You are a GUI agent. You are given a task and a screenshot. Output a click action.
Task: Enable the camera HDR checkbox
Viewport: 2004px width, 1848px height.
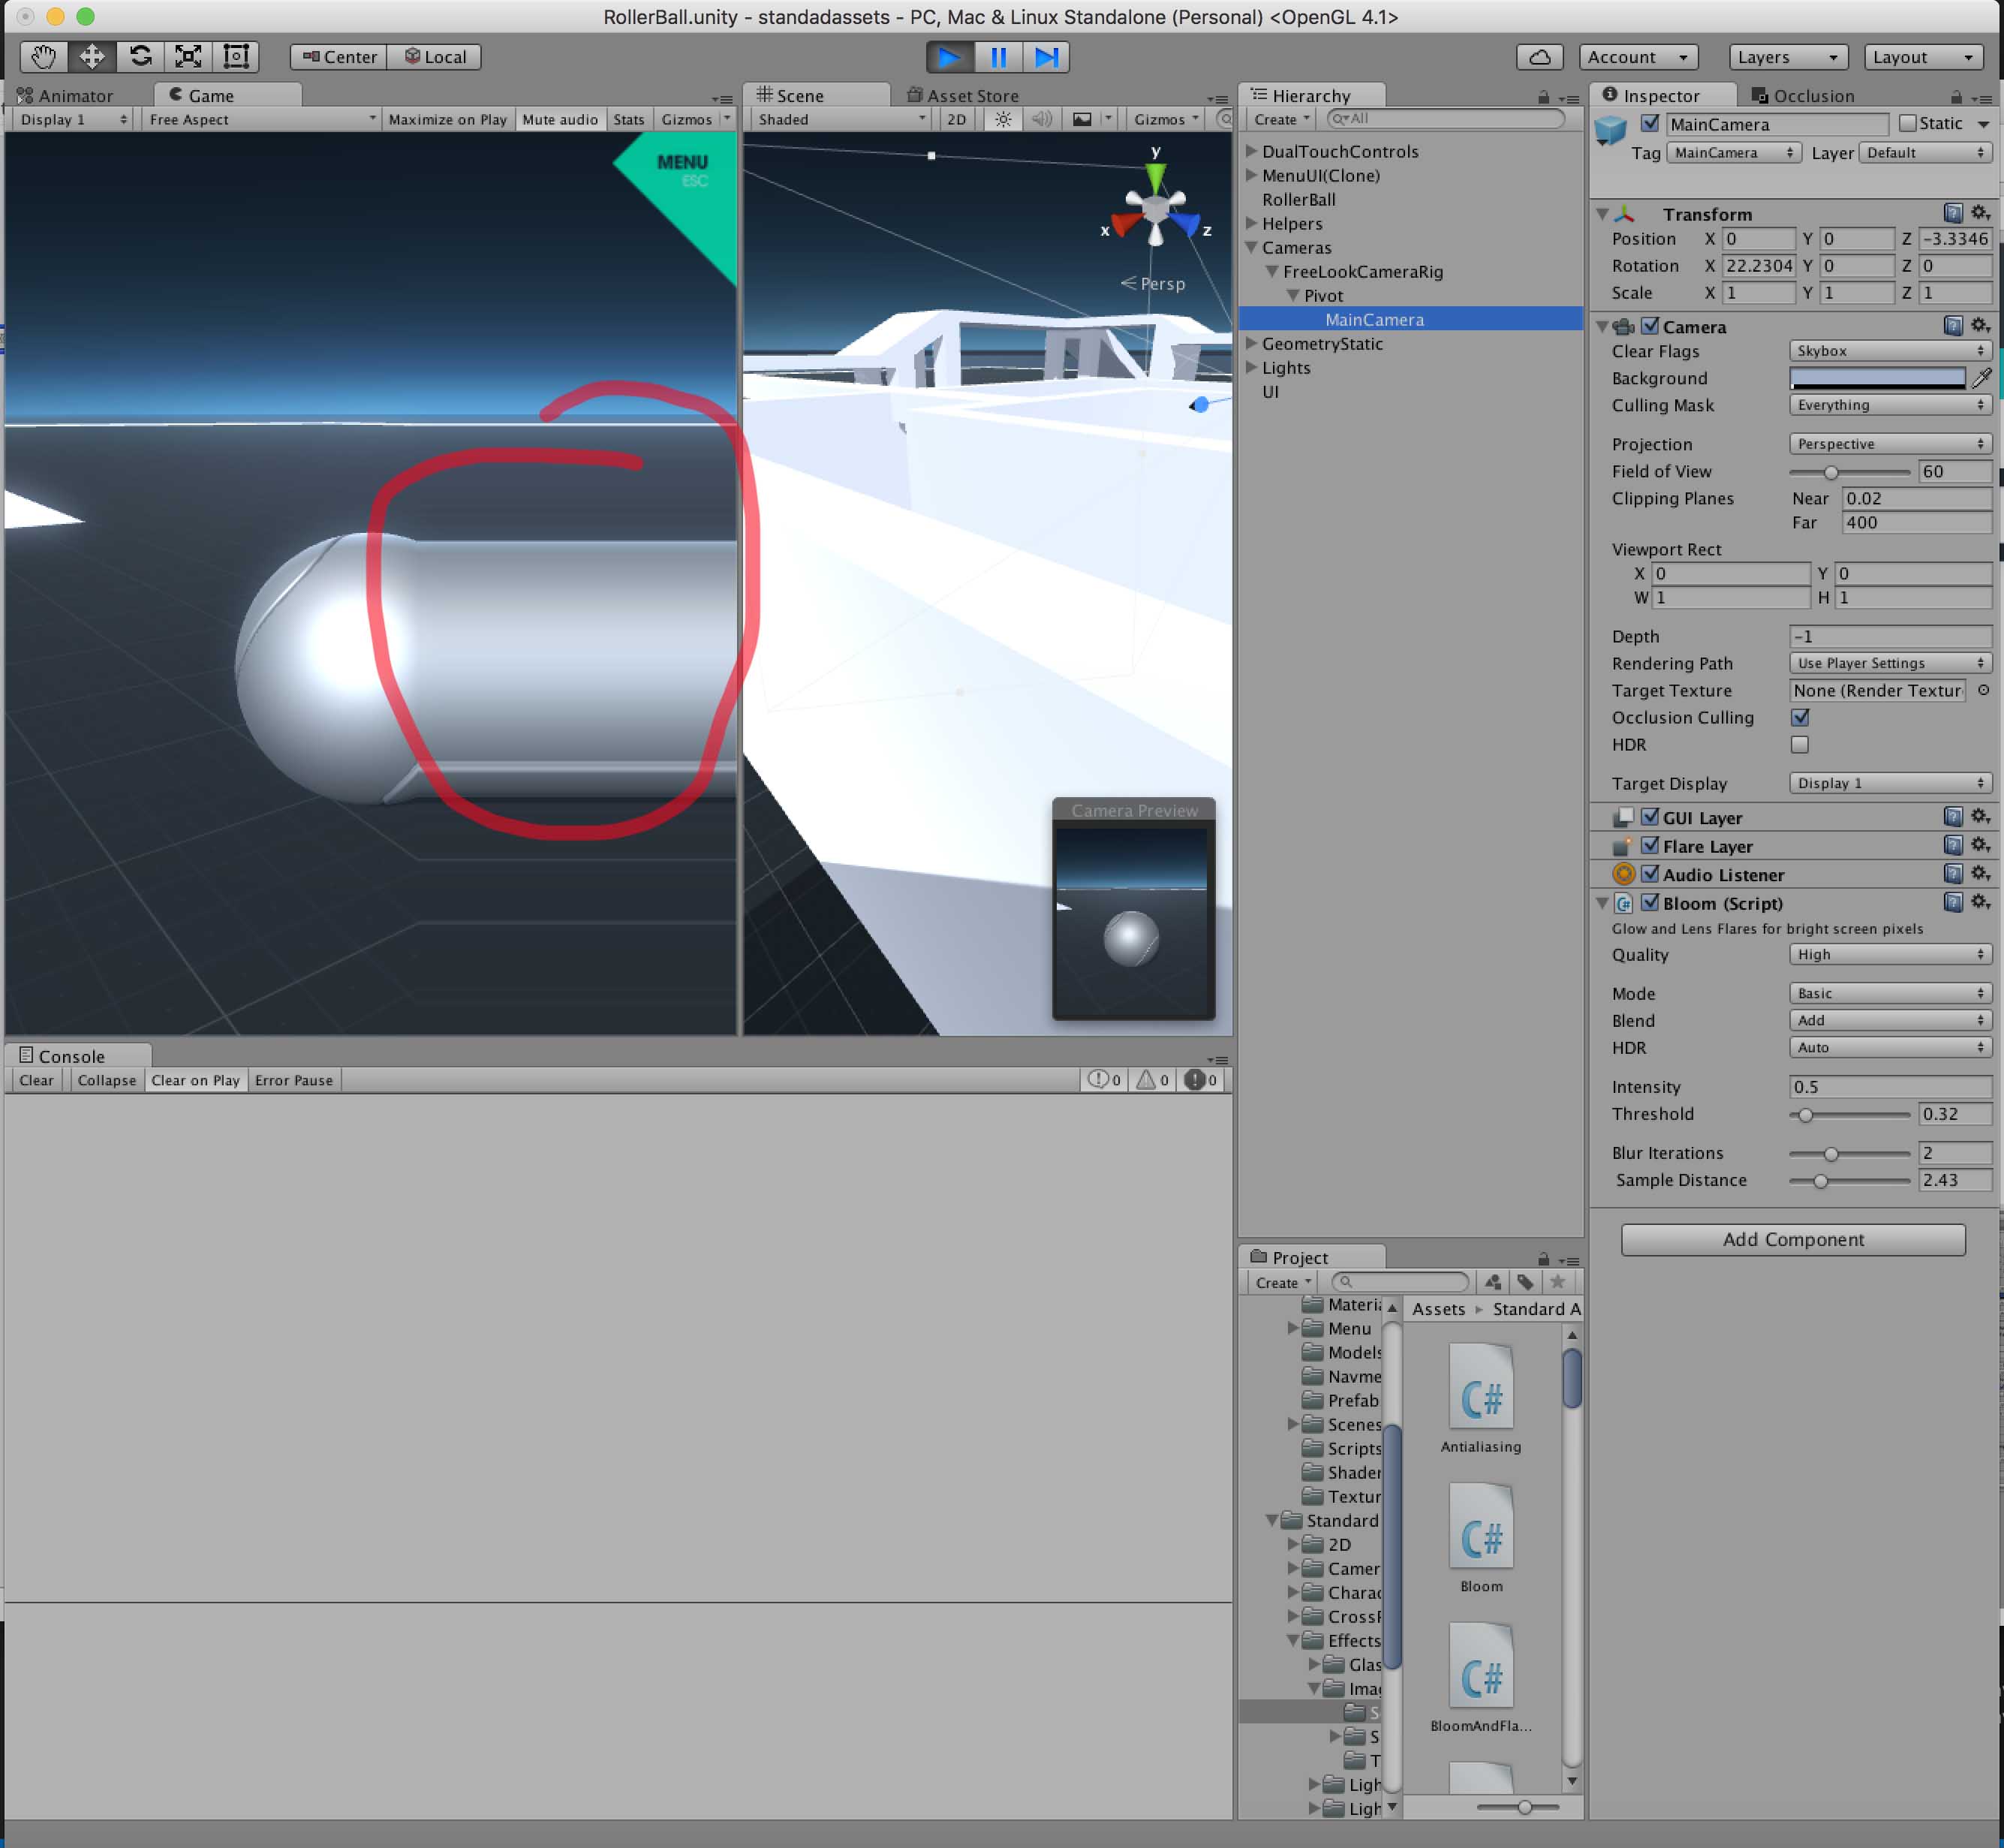coord(1800,744)
